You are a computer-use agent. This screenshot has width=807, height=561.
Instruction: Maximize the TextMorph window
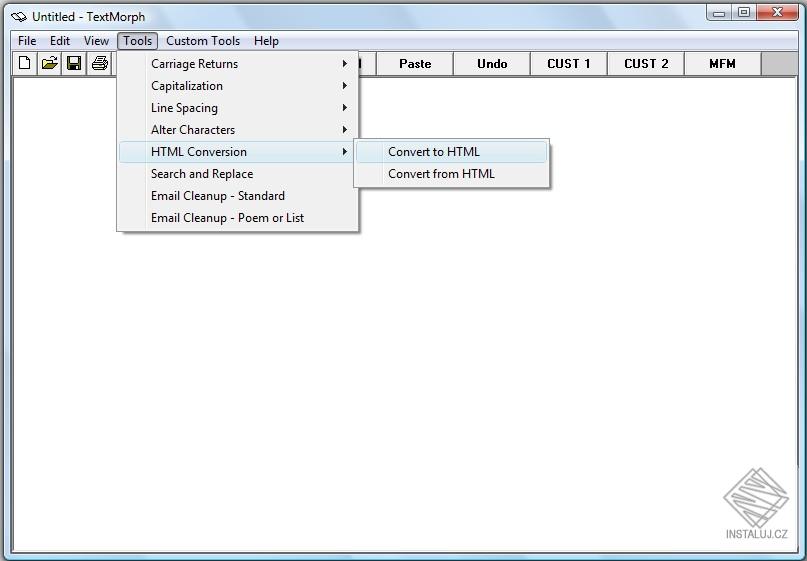(x=744, y=12)
